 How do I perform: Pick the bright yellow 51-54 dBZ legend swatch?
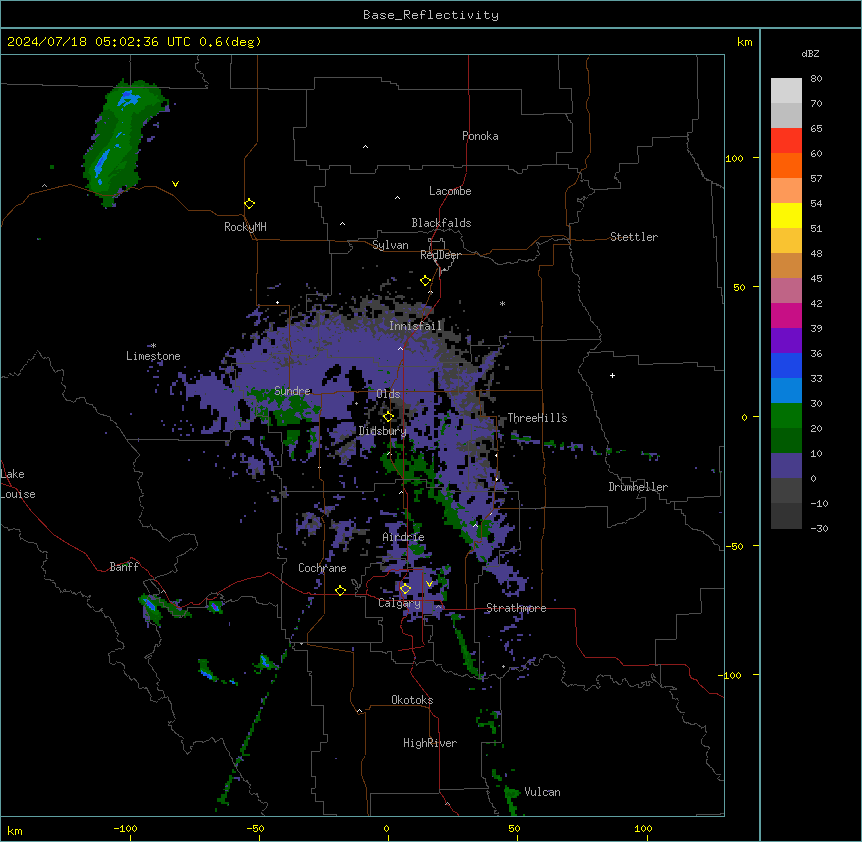pos(786,216)
